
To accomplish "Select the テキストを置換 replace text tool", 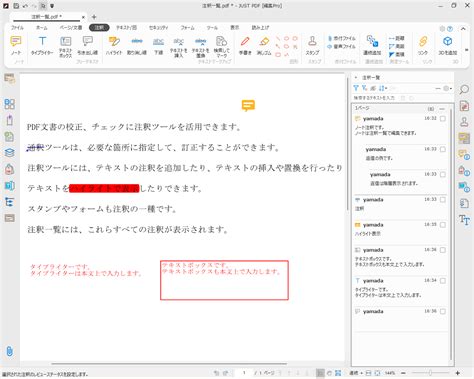I will [200, 47].
